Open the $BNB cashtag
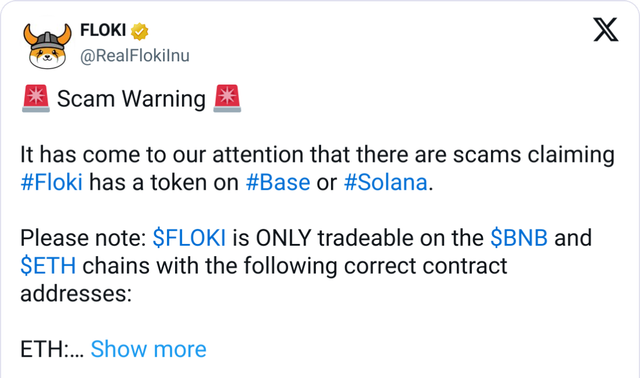Image resolution: width=640 pixels, height=378 pixels. [x=519, y=238]
